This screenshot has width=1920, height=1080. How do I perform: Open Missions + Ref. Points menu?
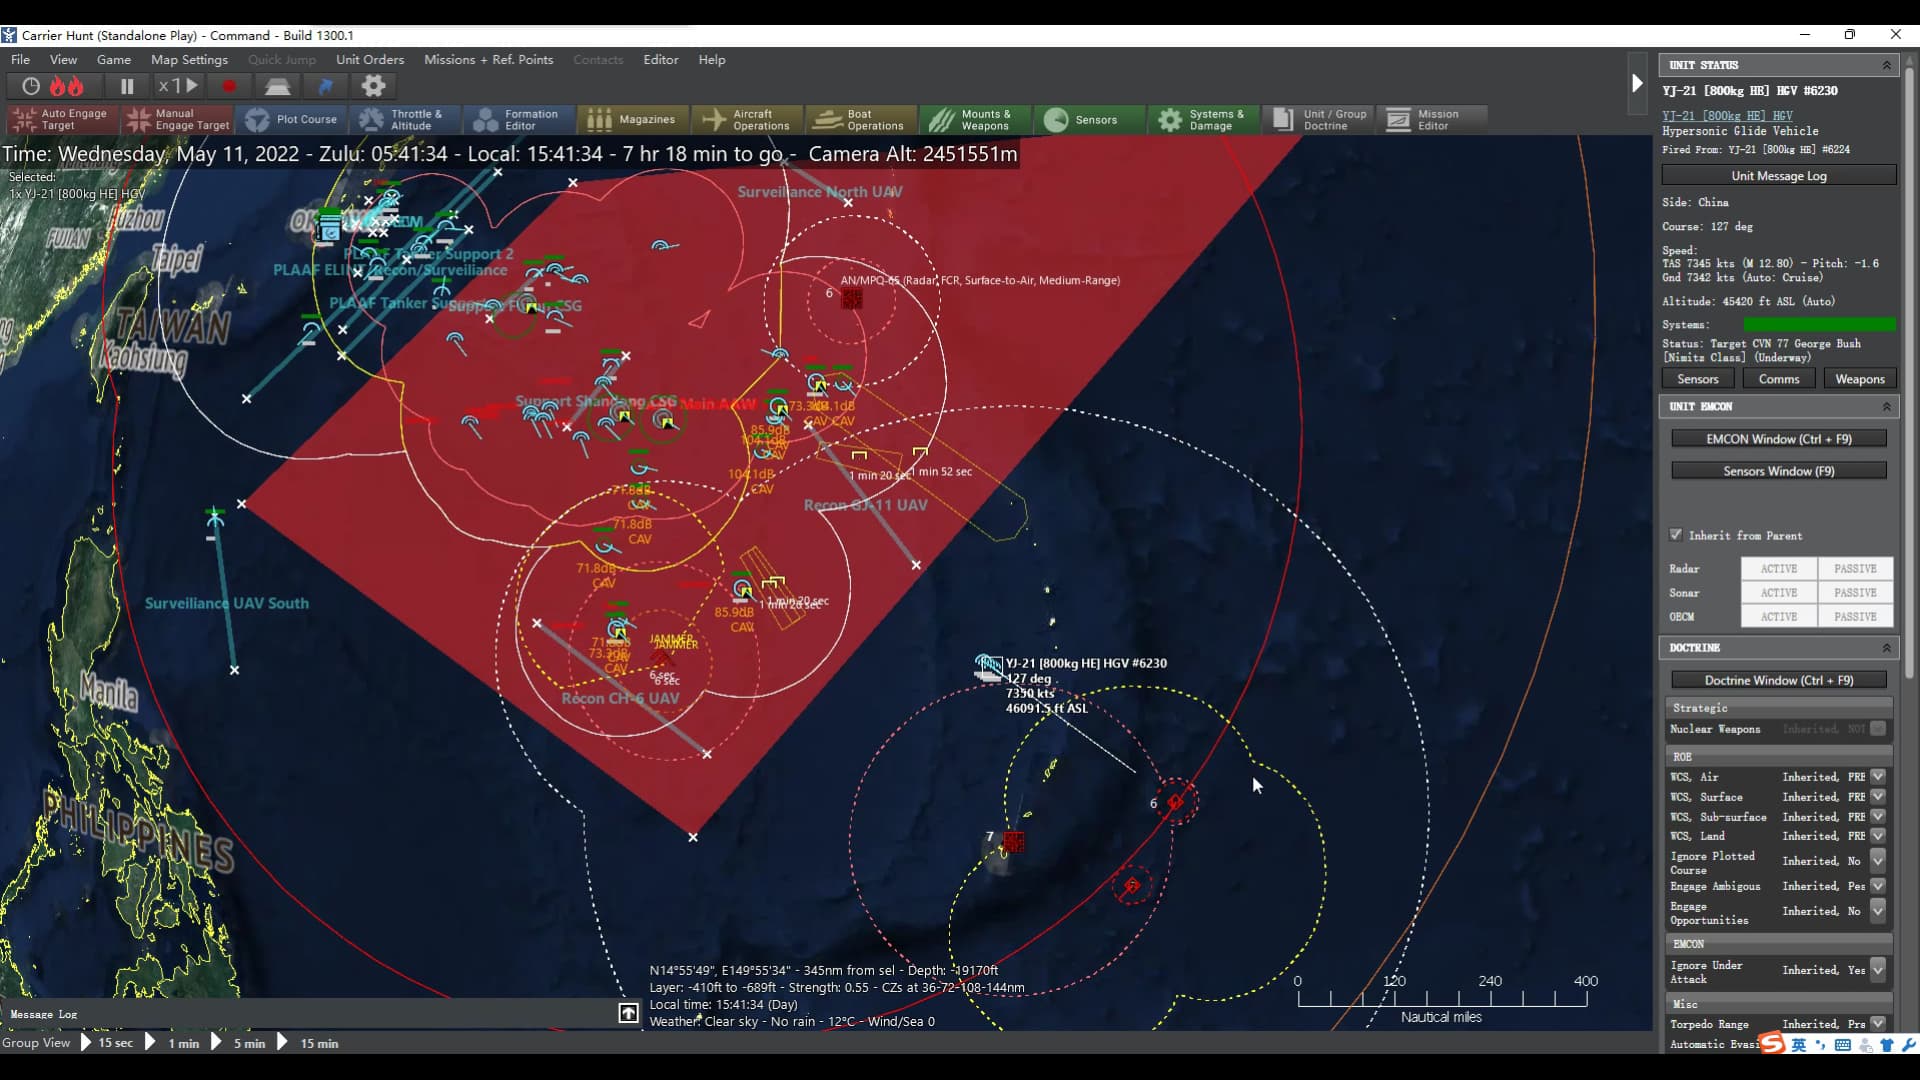(x=488, y=60)
